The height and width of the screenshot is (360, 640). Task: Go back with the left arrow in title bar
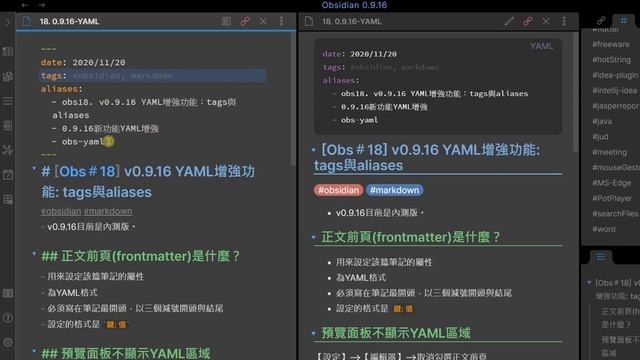(24, 5)
